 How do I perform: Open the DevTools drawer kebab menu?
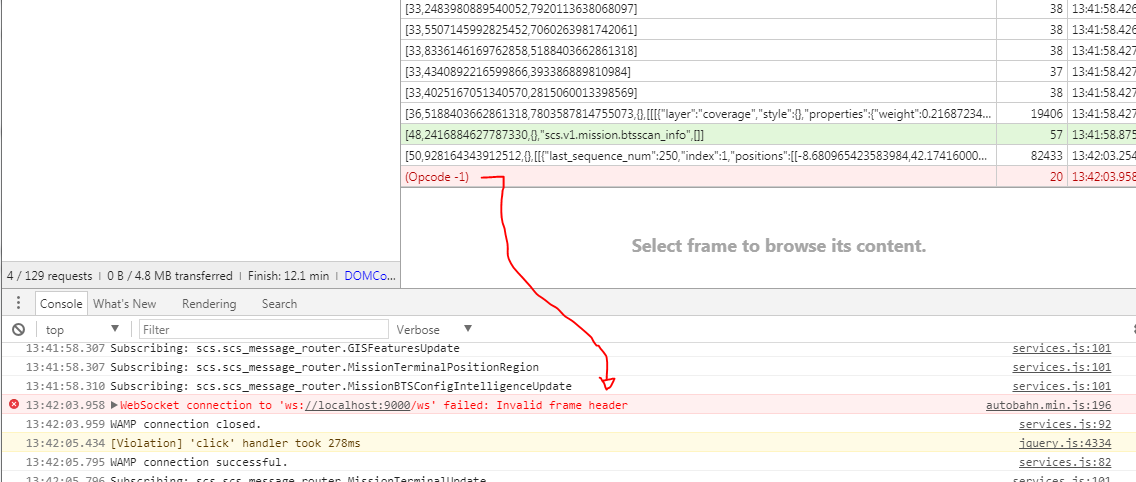(19, 304)
